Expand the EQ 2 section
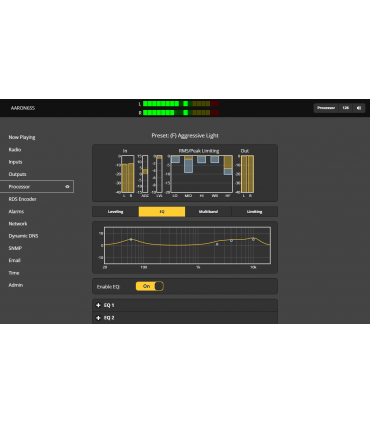370x423 pixels. tap(185, 318)
